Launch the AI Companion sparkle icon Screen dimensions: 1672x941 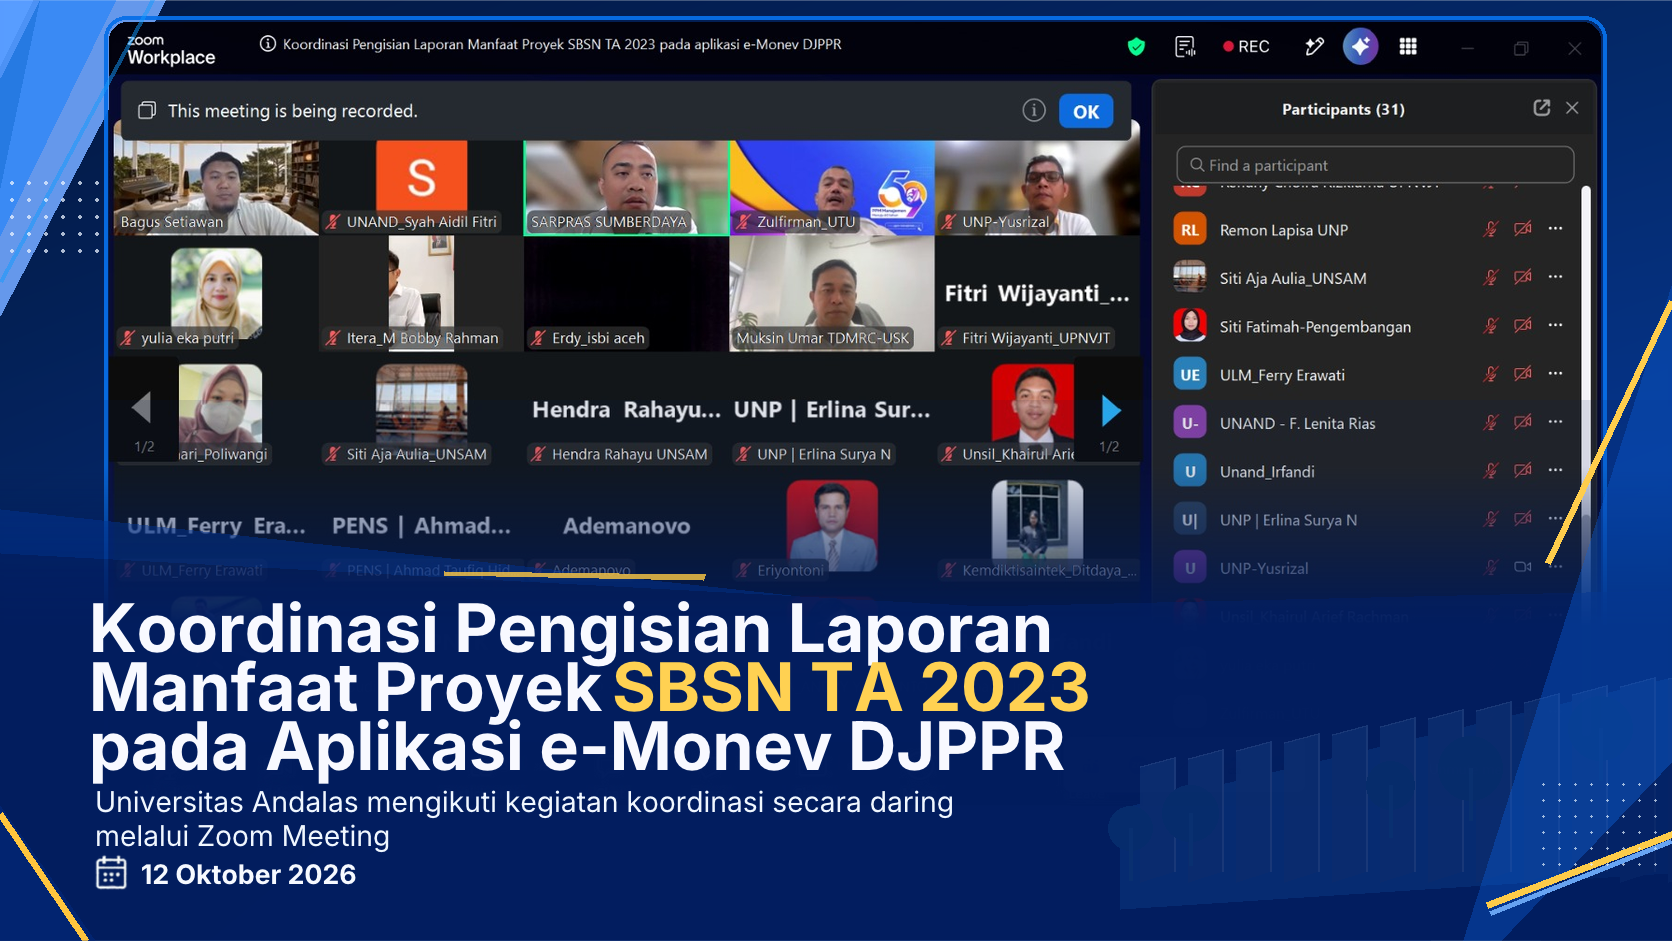pos(1360,46)
